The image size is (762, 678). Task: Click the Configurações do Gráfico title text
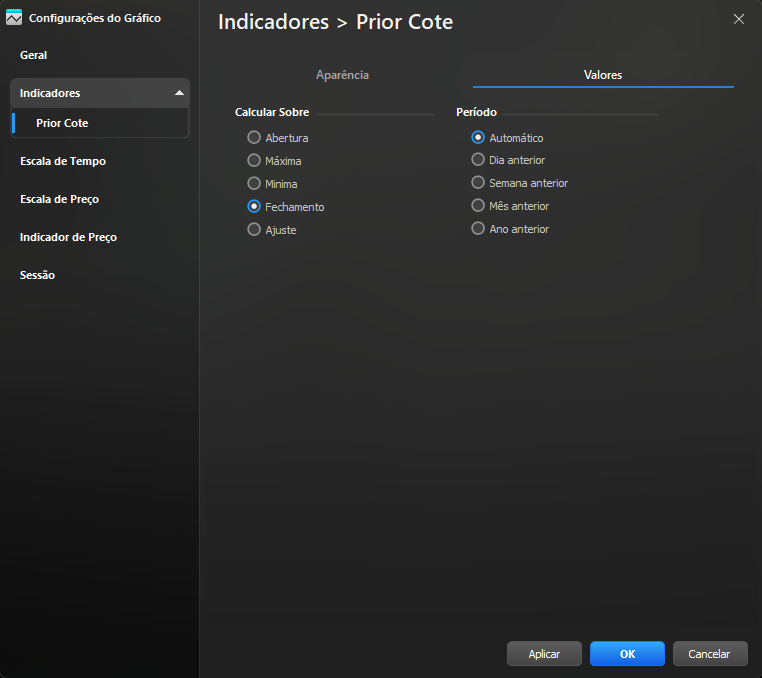pos(95,18)
